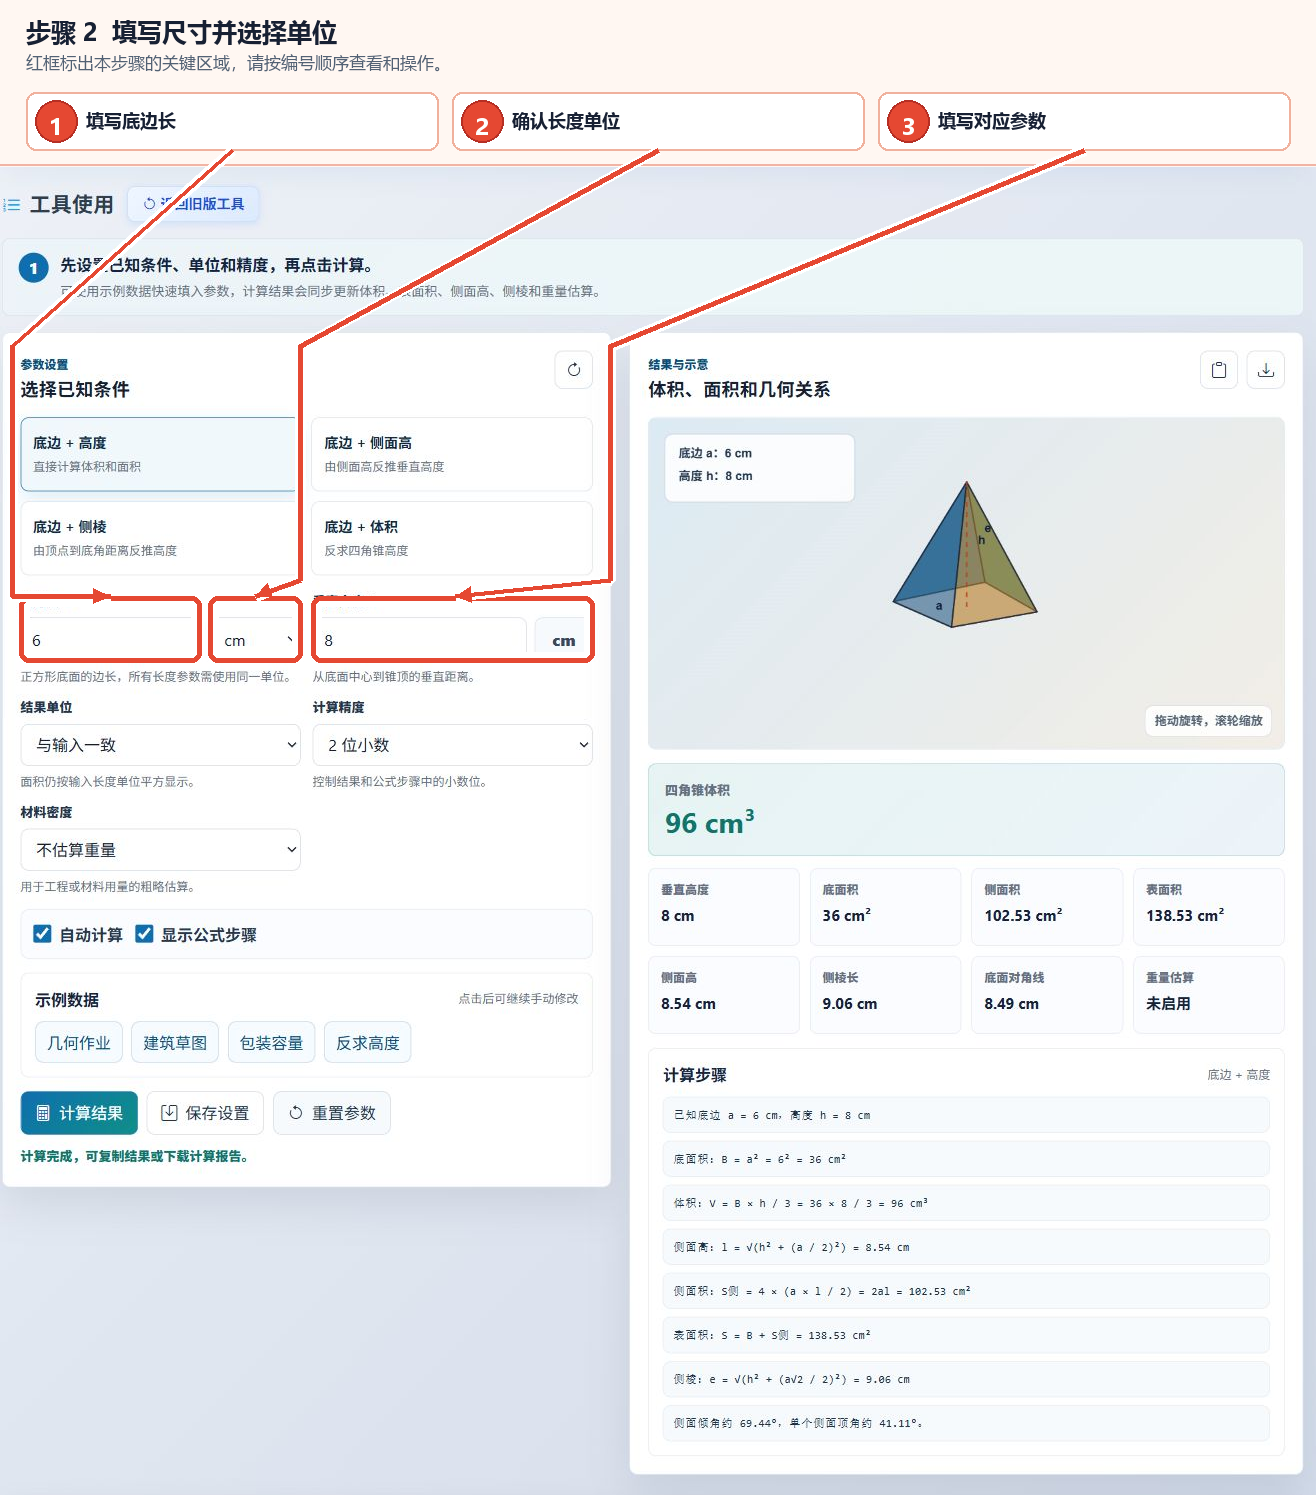Load the 包装容量 example data
Image resolution: width=1316 pixels, height=1495 pixels.
click(x=271, y=1043)
